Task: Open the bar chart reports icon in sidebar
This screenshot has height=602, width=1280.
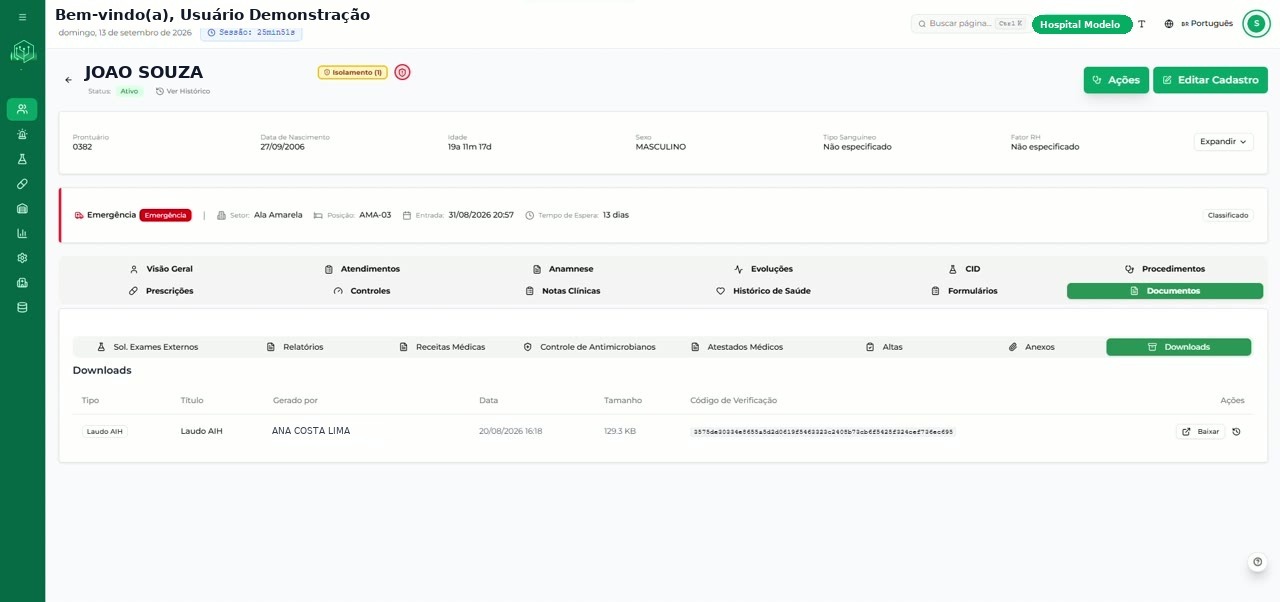Action: [22, 233]
